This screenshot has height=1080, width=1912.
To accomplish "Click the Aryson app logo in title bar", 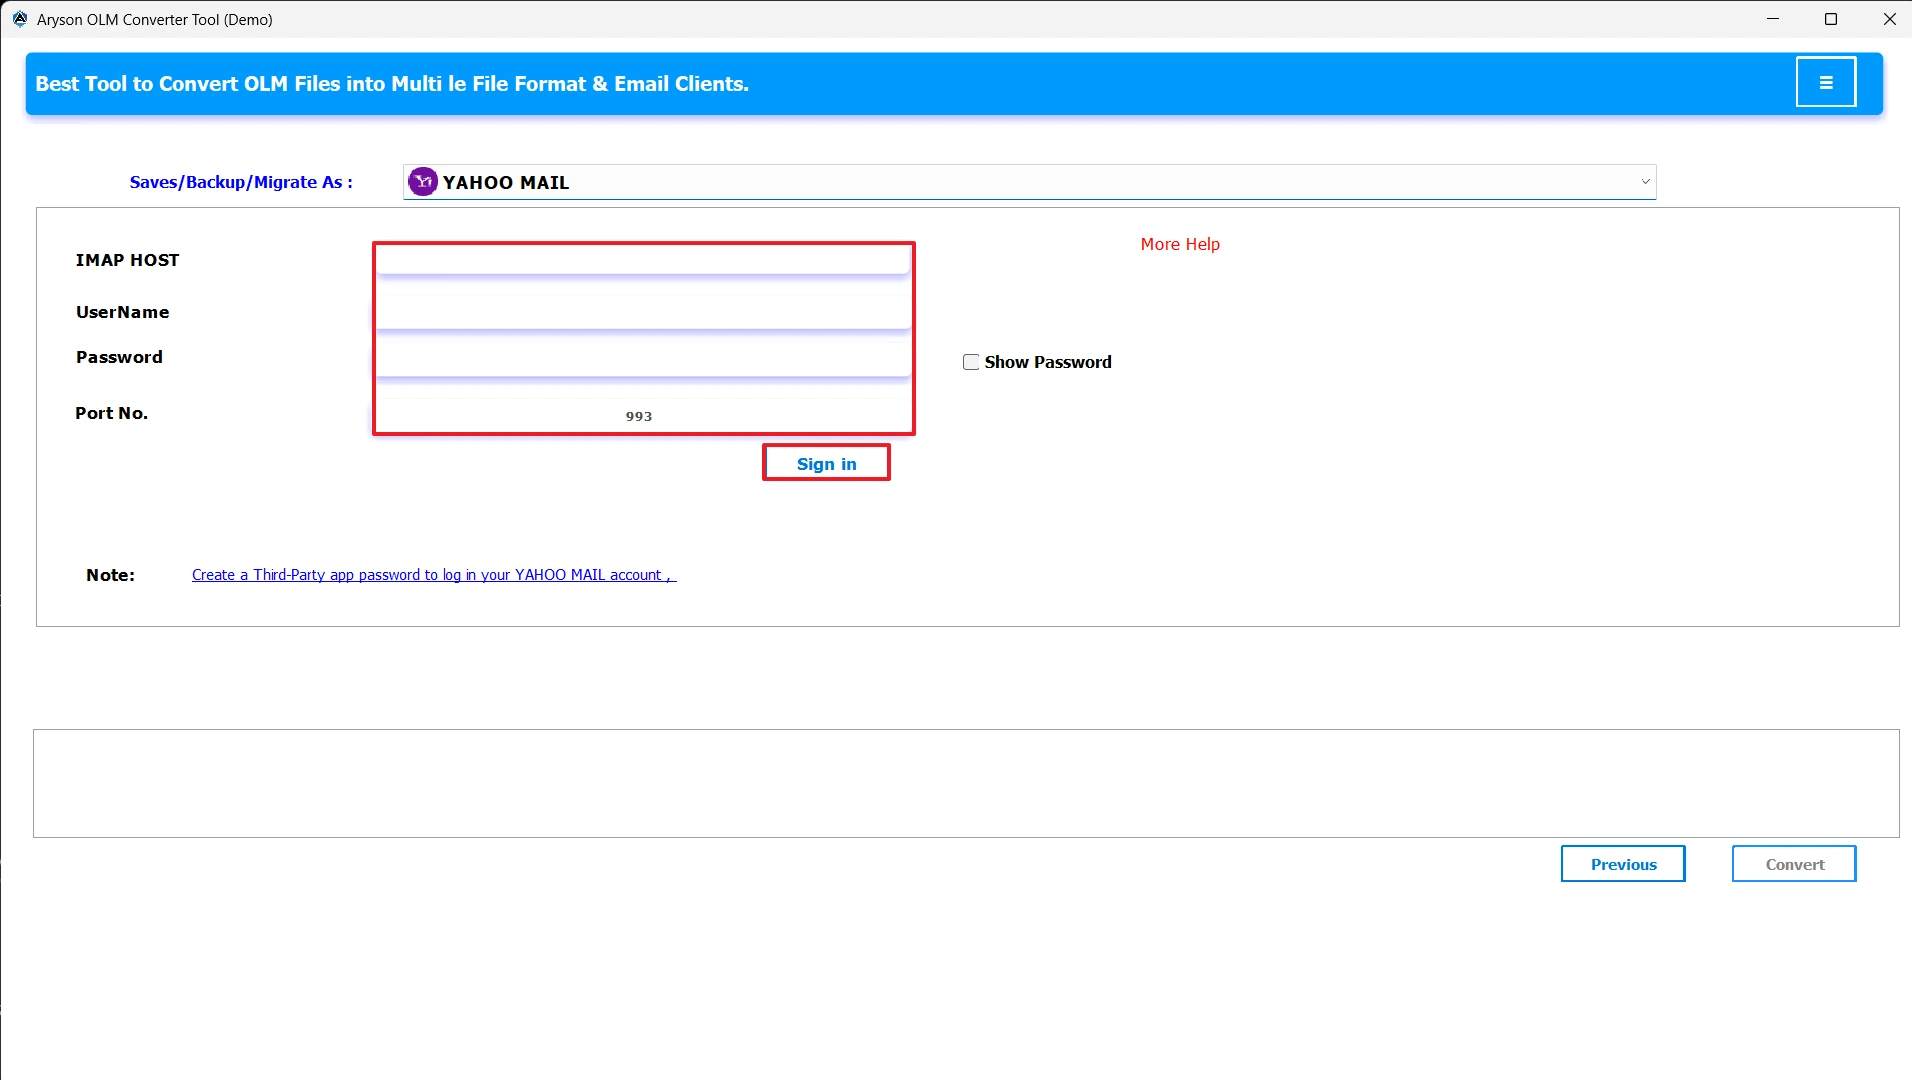I will 18,18.
